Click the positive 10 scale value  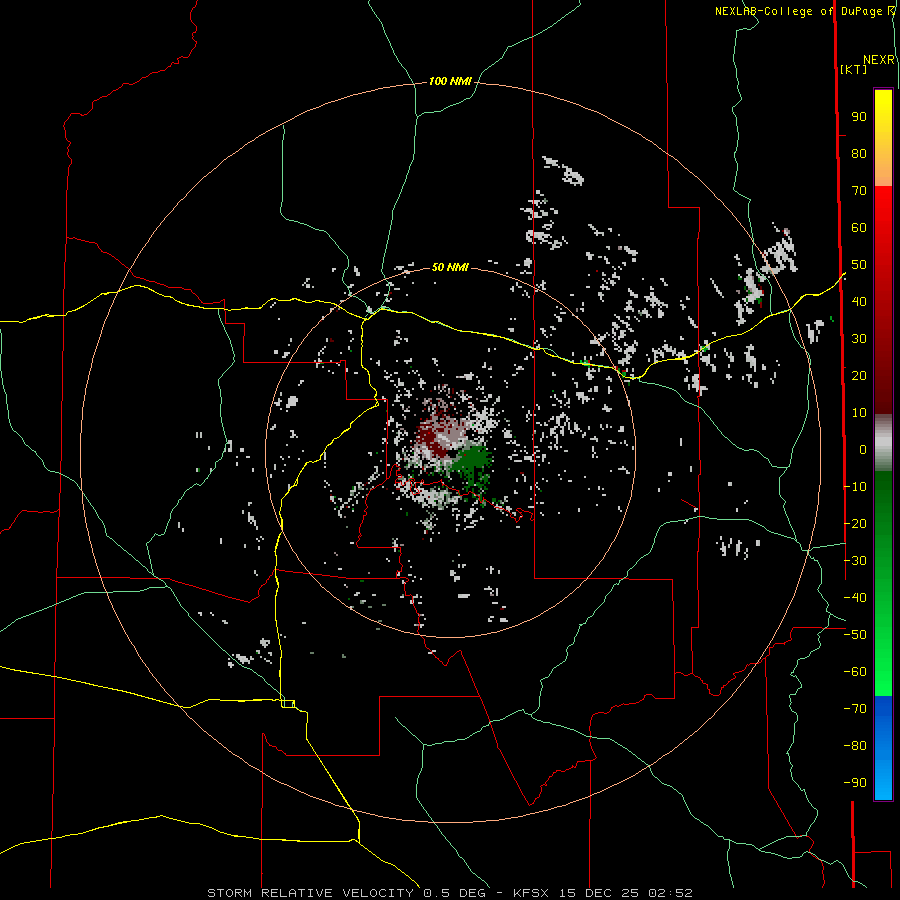pos(859,413)
